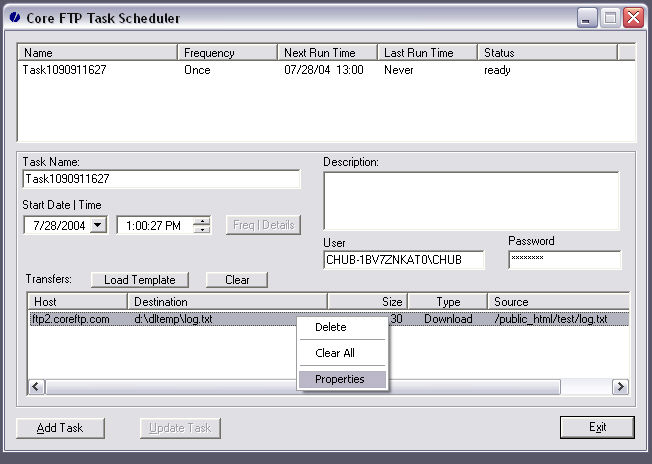Decrease time with the down spinner arrow
The height and width of the screenshot is (464, 652).
pyautogui.click(x=202, y=230)
